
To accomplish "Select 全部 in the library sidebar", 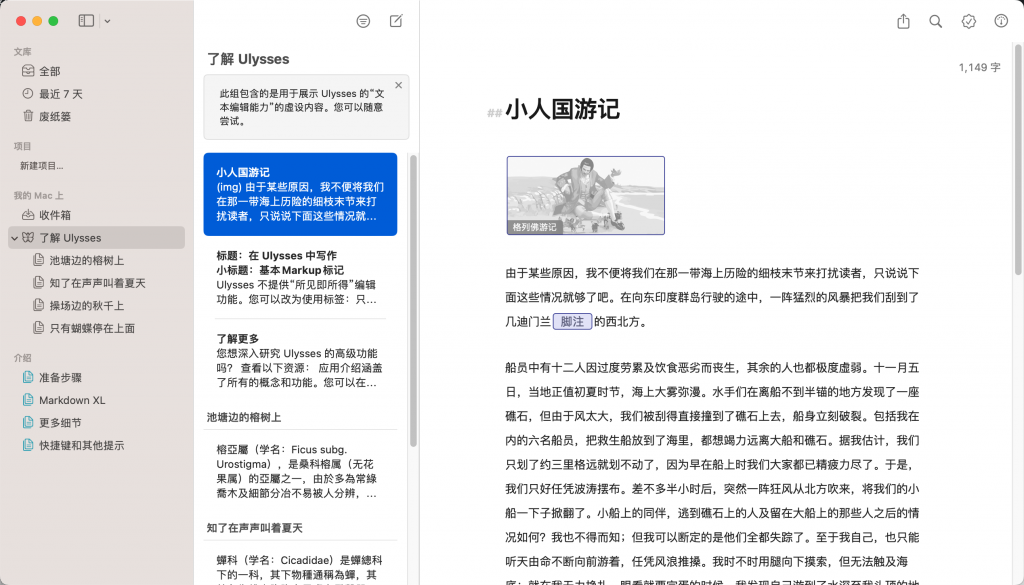I will click(48, 71).
